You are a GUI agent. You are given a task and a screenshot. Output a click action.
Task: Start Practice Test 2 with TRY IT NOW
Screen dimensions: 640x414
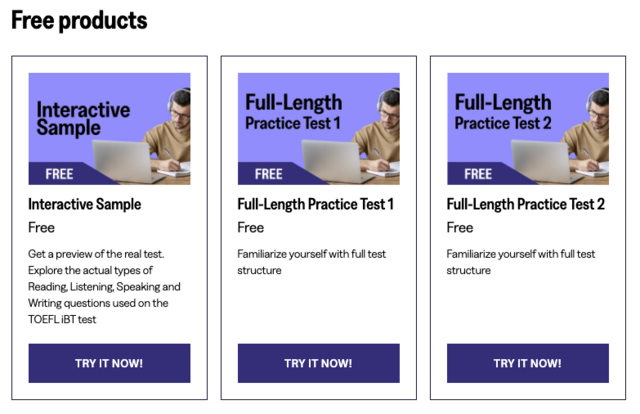coord(527,363)
